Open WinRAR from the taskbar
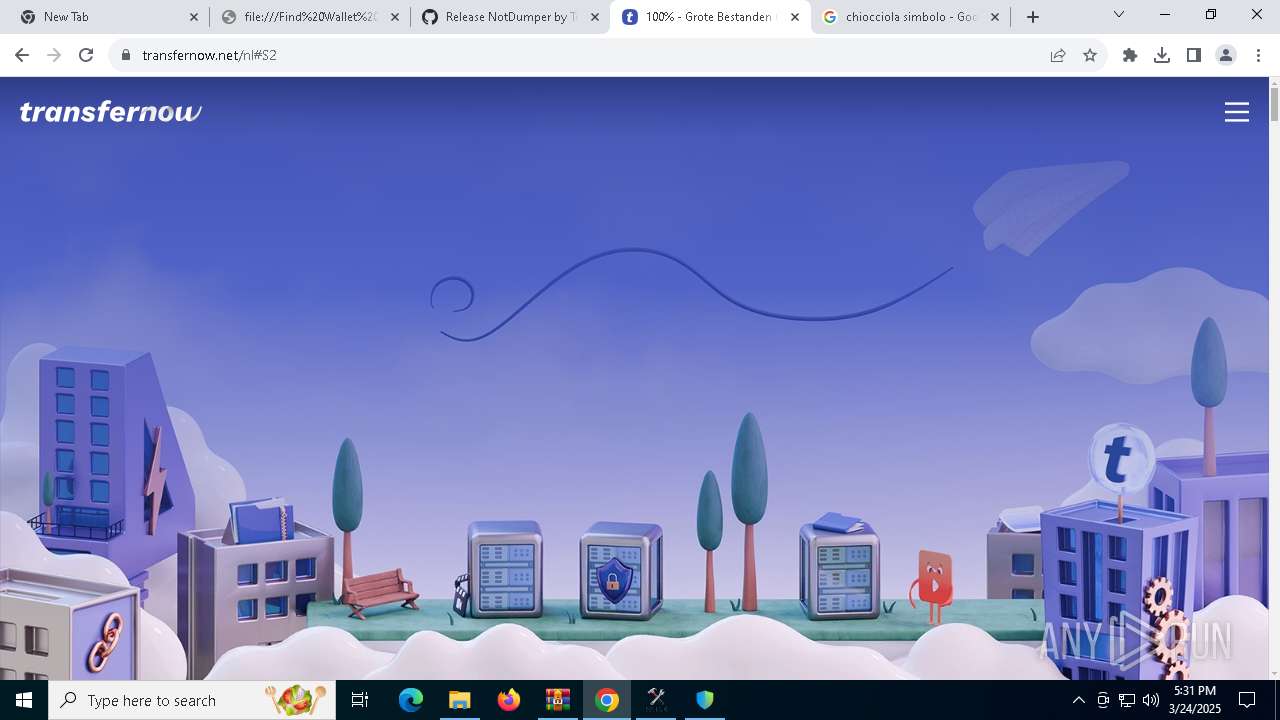Screen dimensions: 1280x720 (557, 700)
